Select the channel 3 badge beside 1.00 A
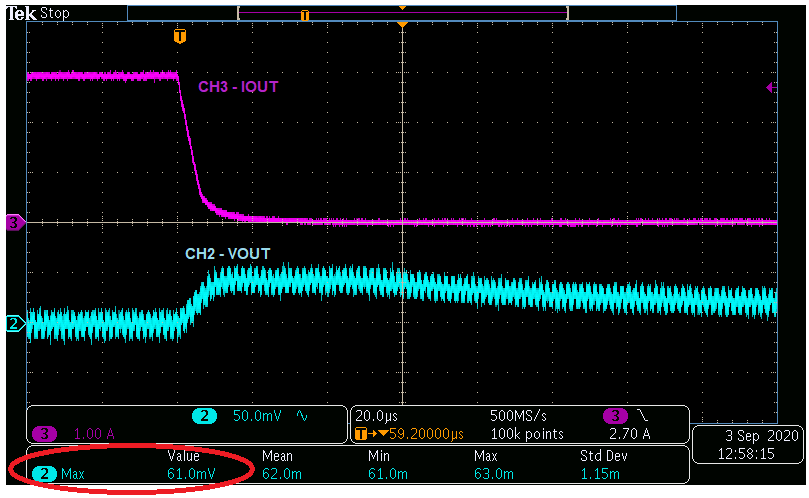This screenshot has height=498, width=809. [45, 434]
